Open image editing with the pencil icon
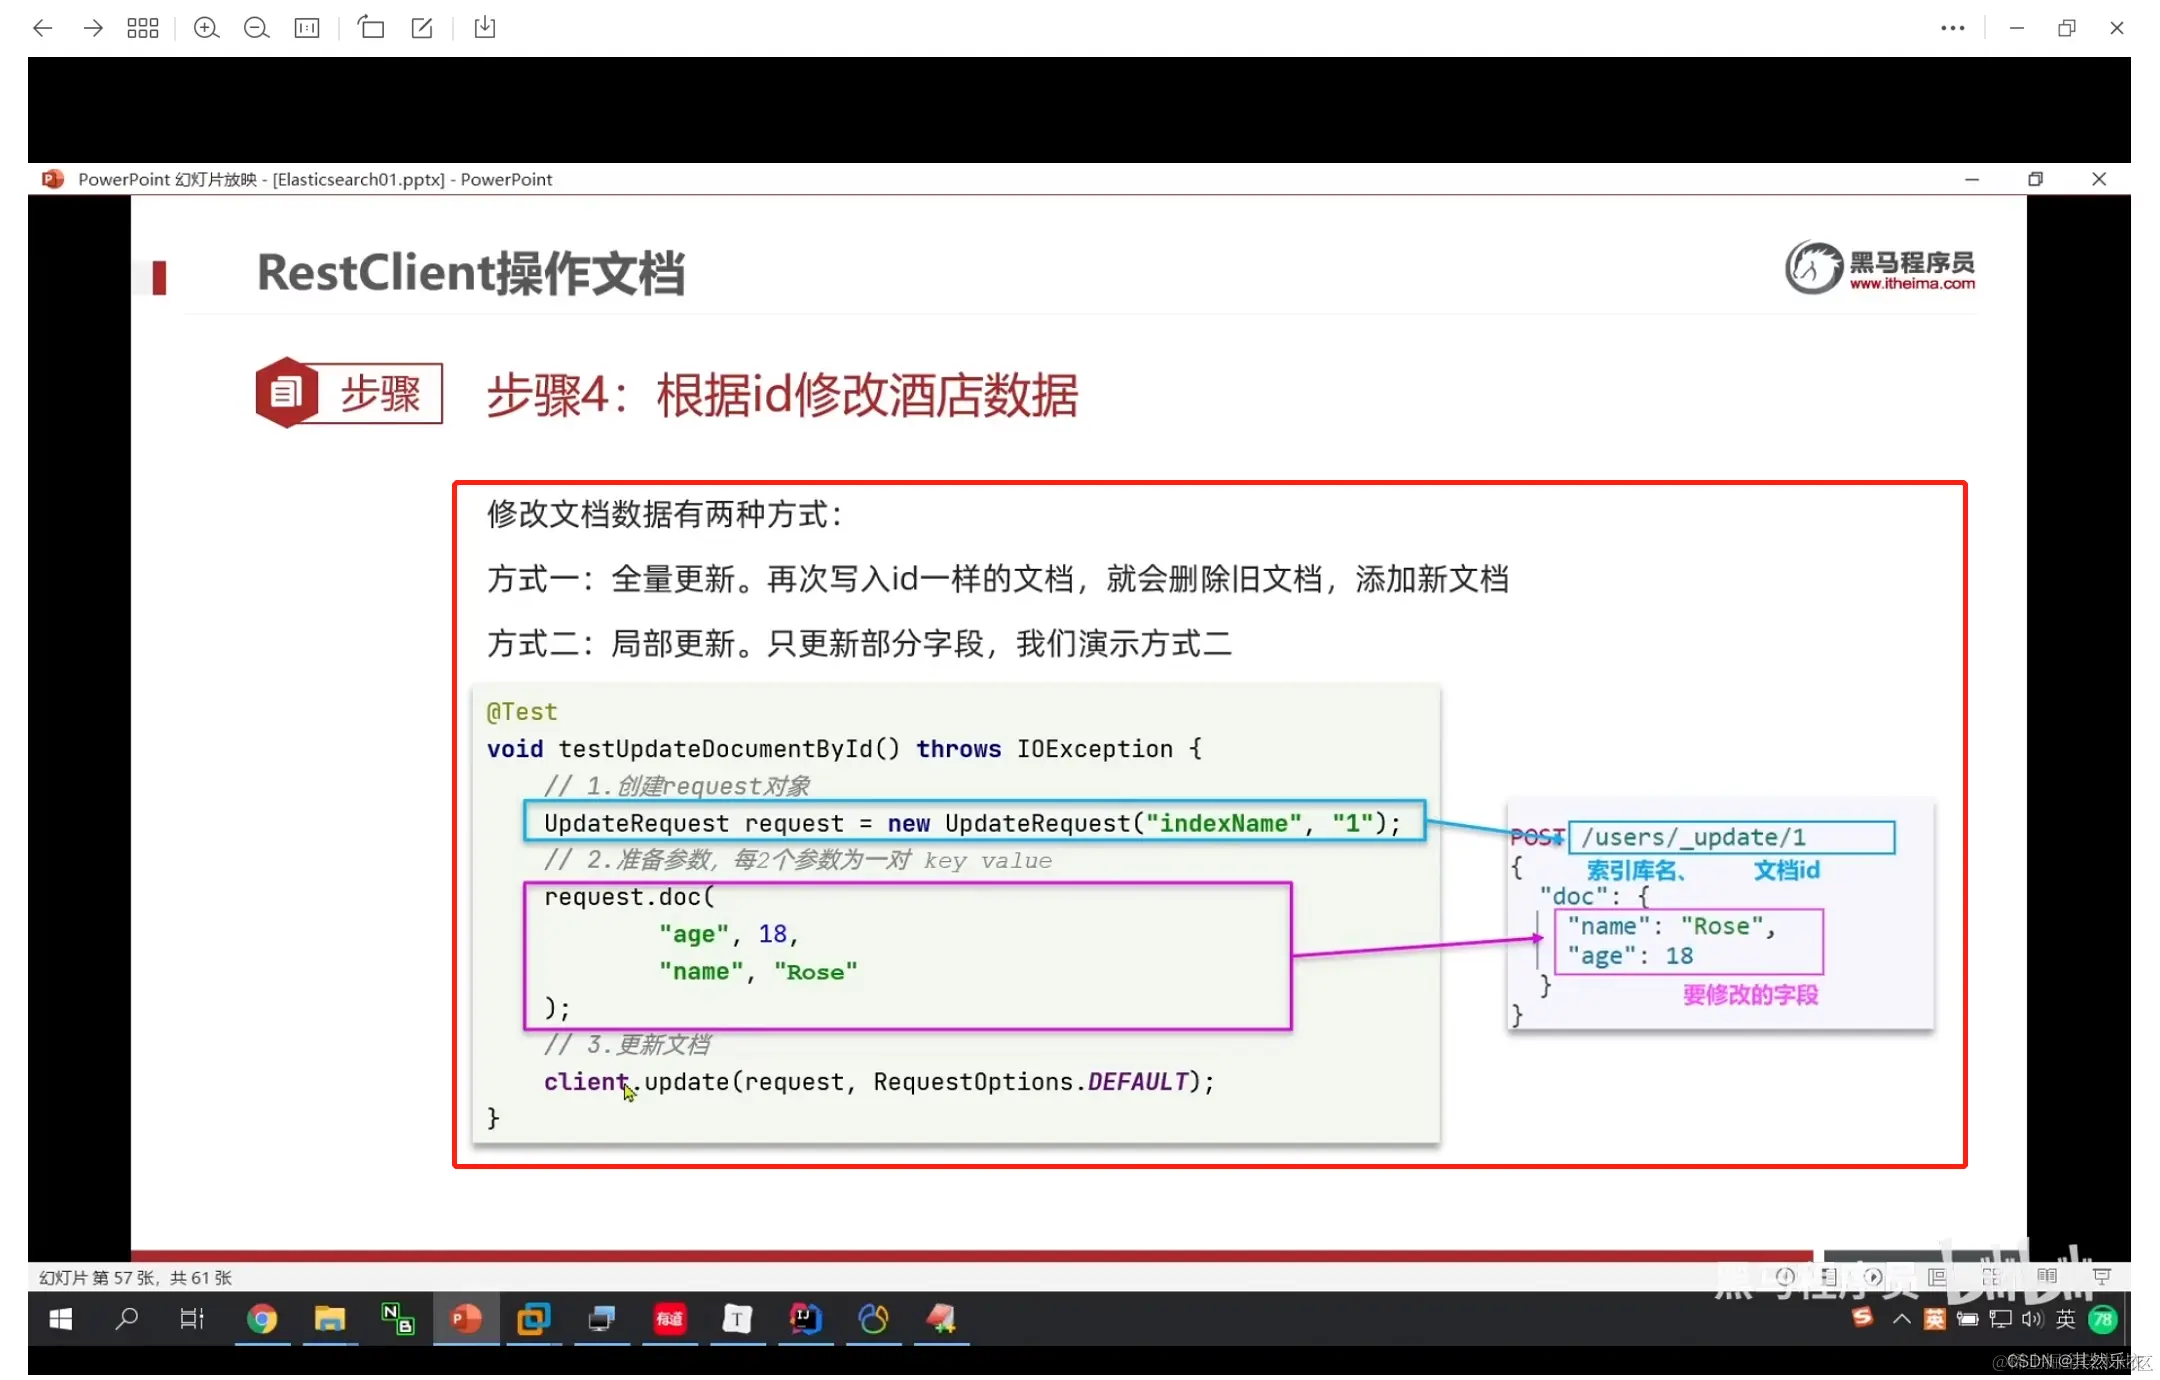The width and height of the screenshot is (2160, 1380). (x=422, y=28)
